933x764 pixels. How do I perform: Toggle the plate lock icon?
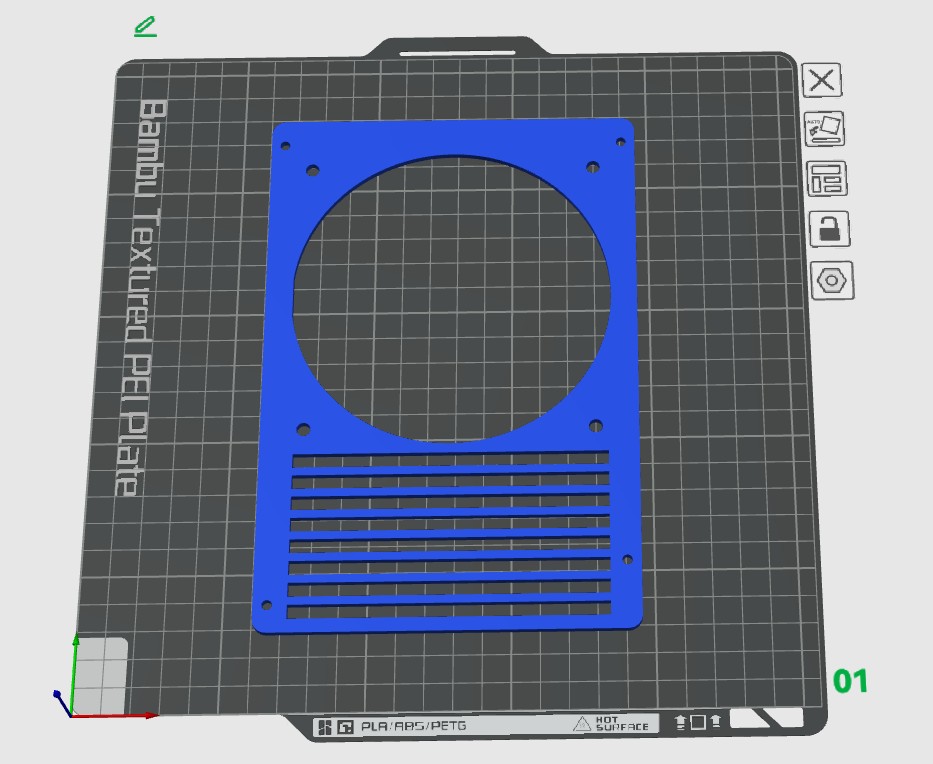pos(829,229)
